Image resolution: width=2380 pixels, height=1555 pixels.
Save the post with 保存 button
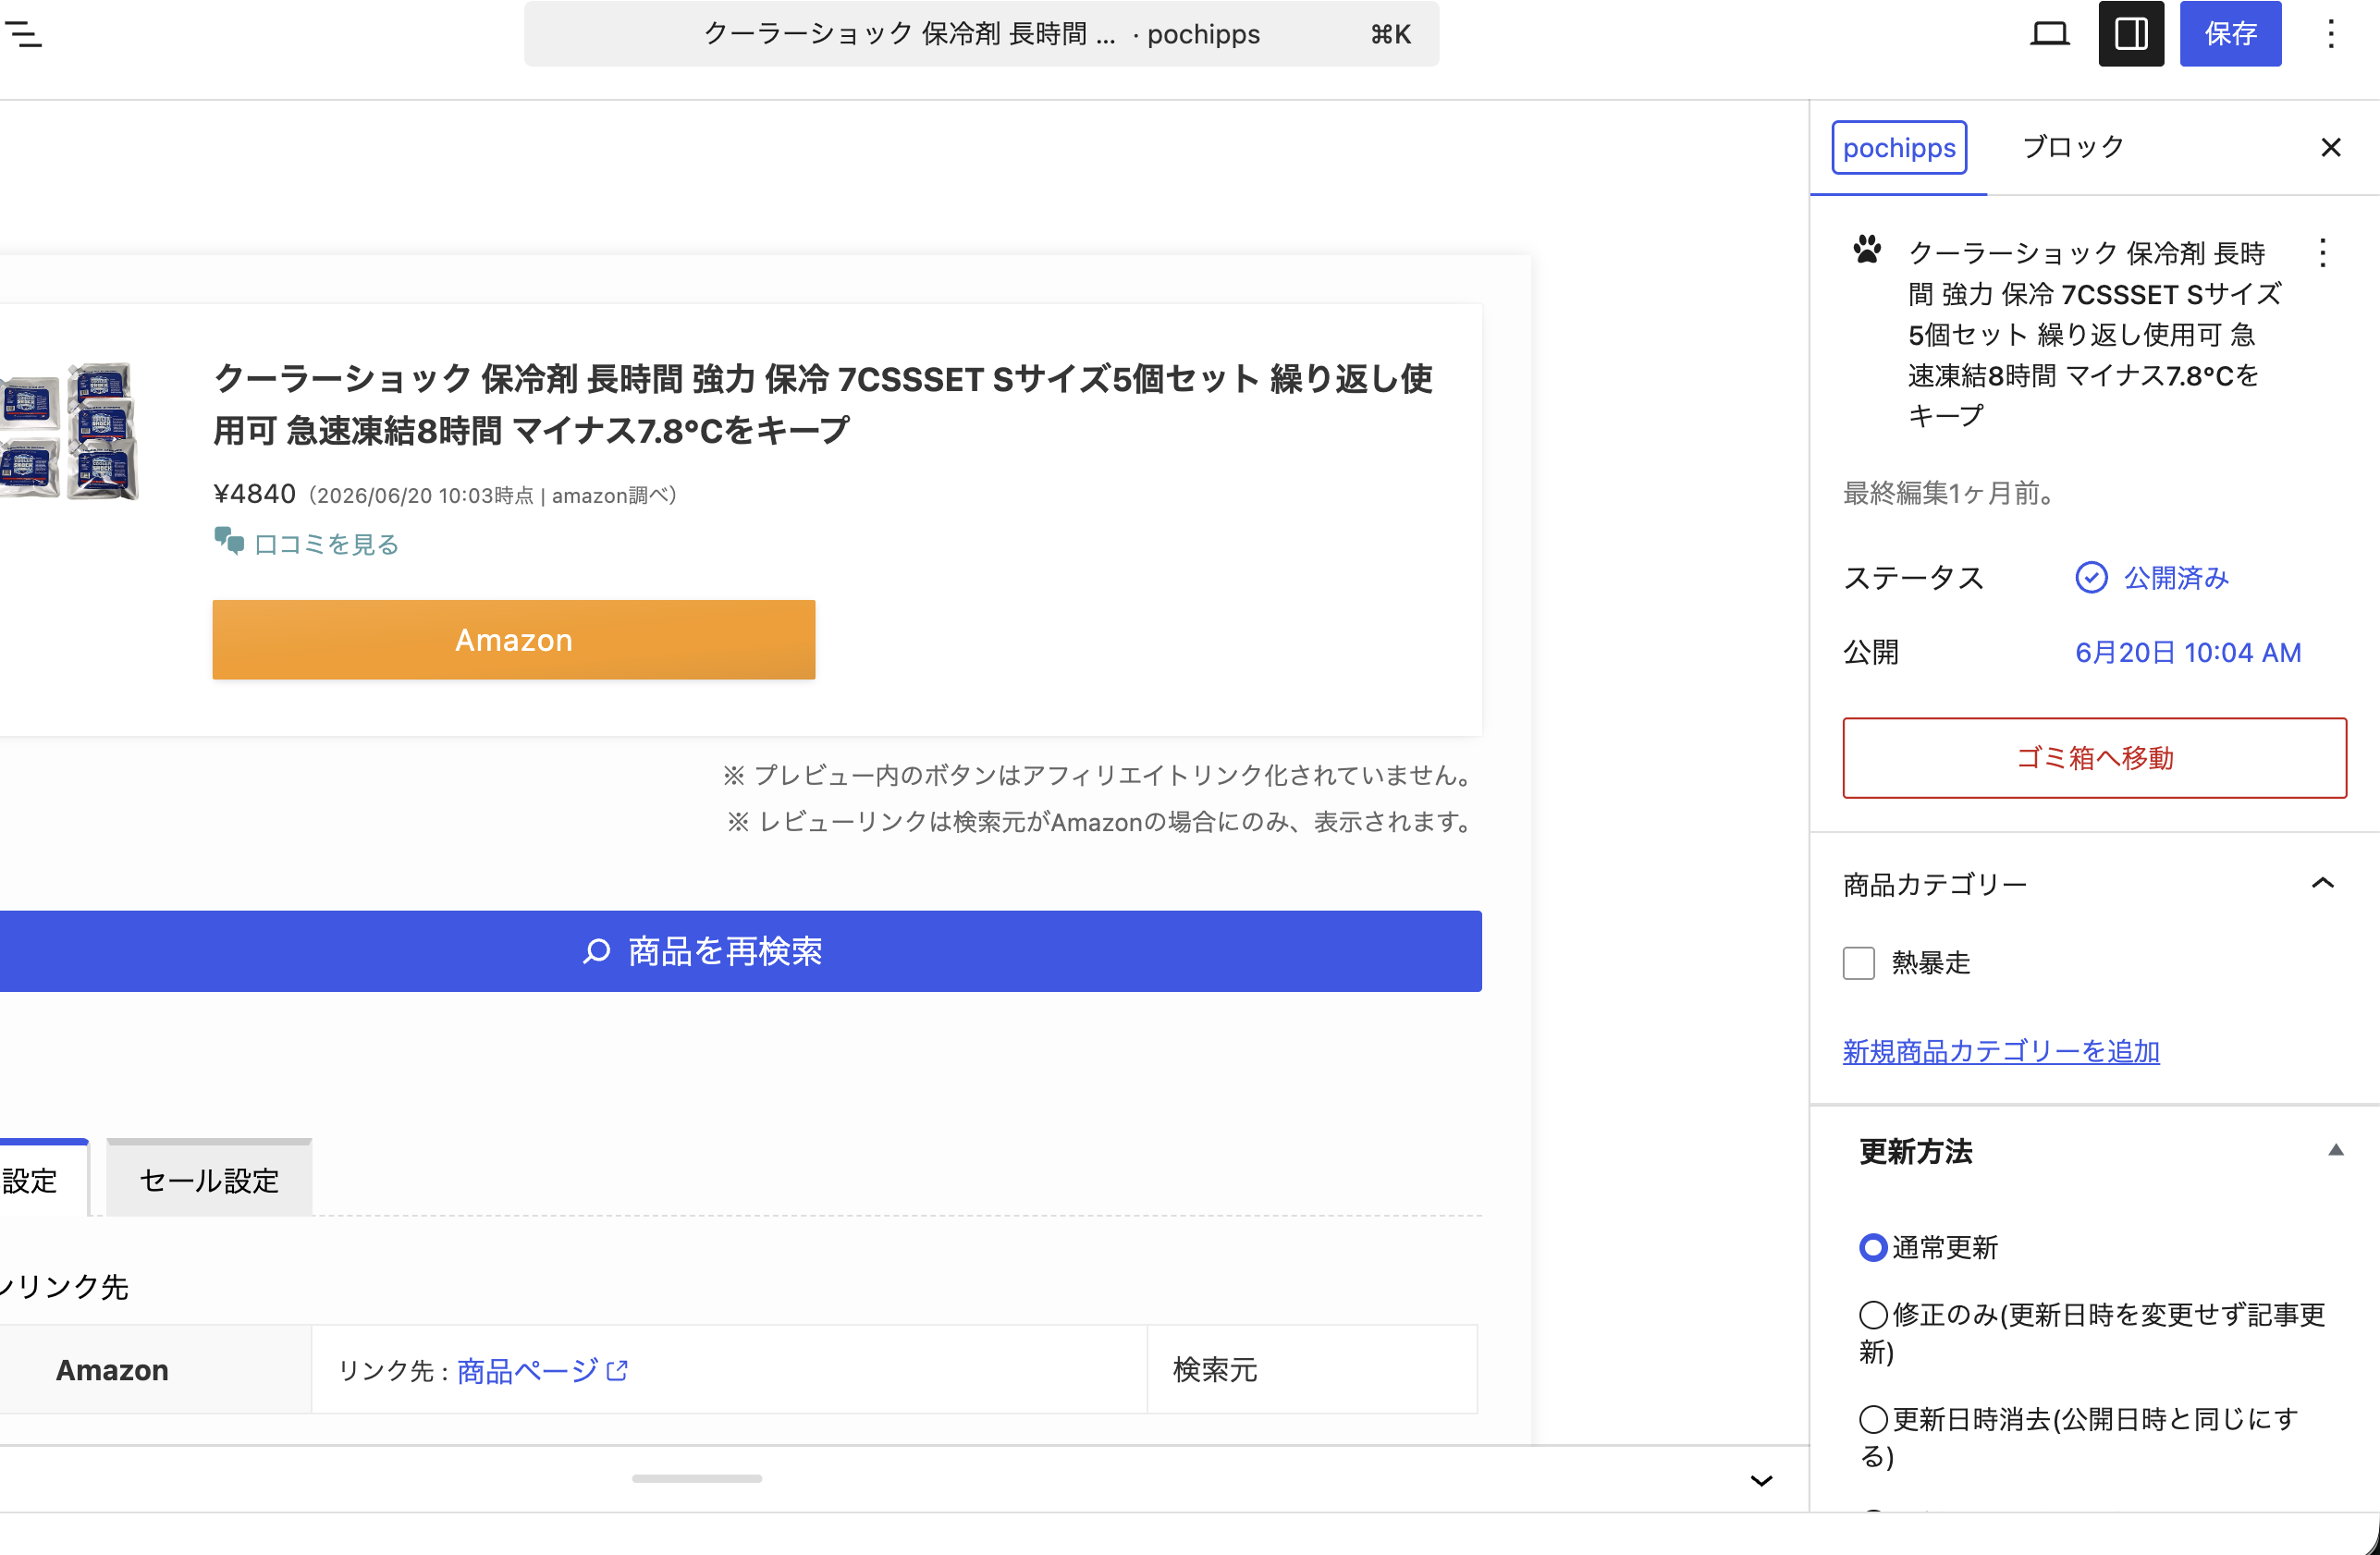tap(2230, 34)
